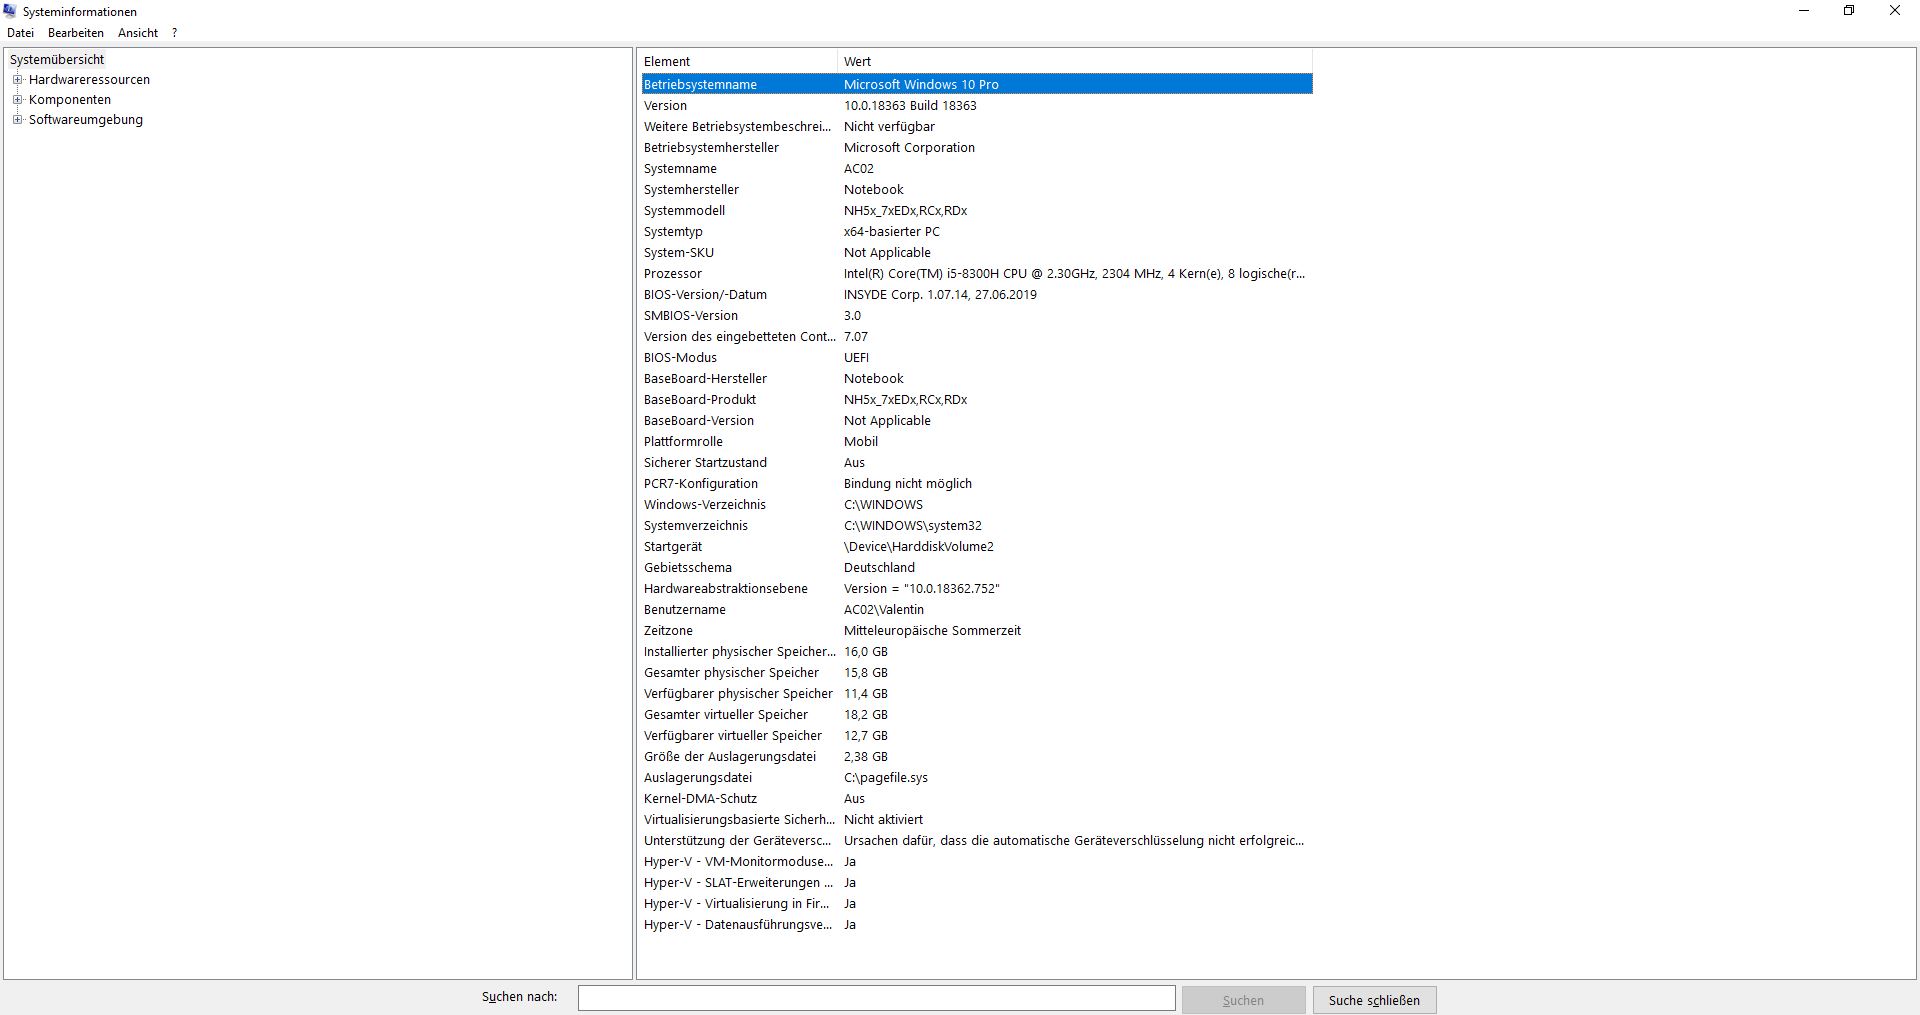Select the Hyper-V - VM-Monitormoduserweiterungen row

pos(977,862)
